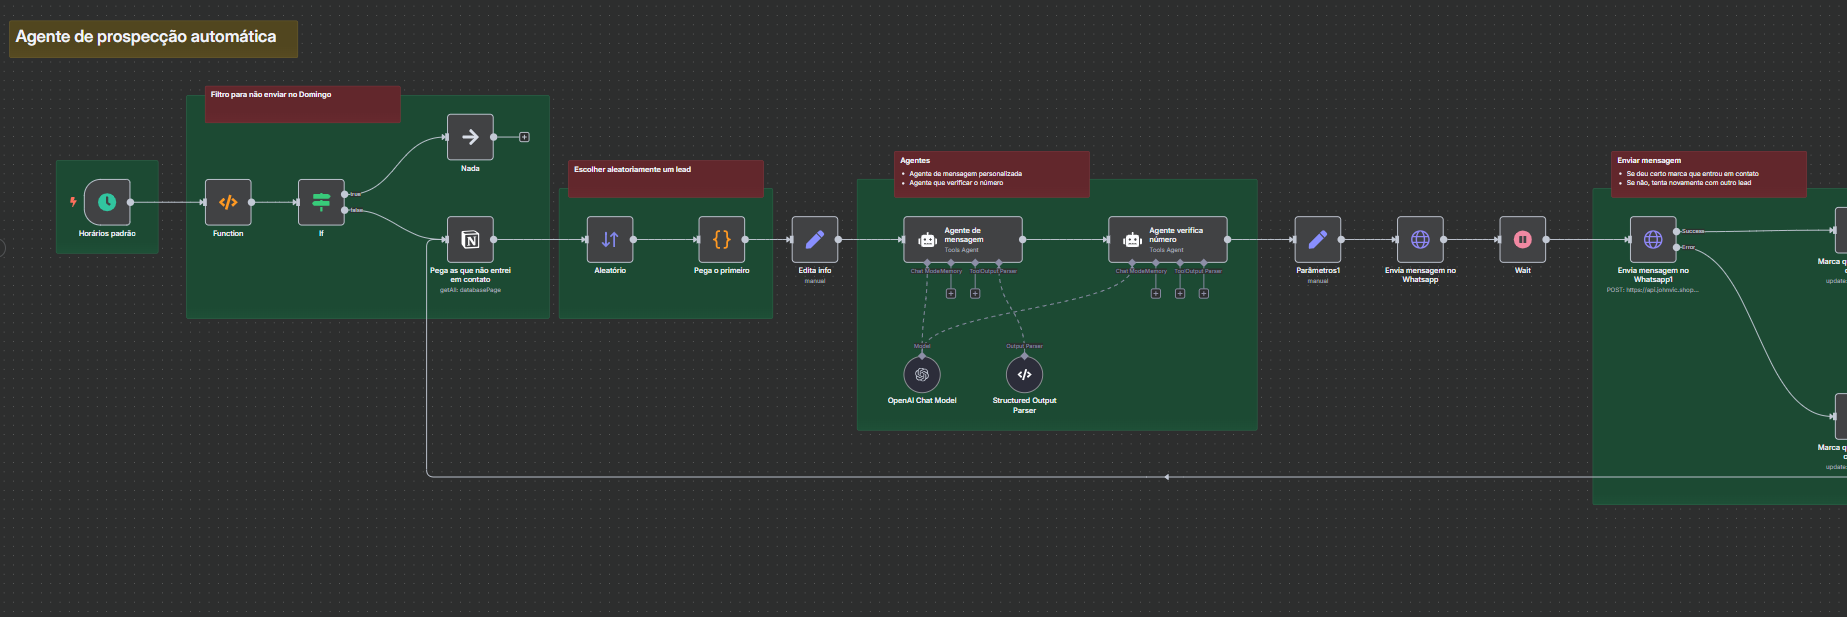The image size is (1847, 617).
Task: Click the Success output of Whatsapp1 node
Action: [x=1677, y=231]
